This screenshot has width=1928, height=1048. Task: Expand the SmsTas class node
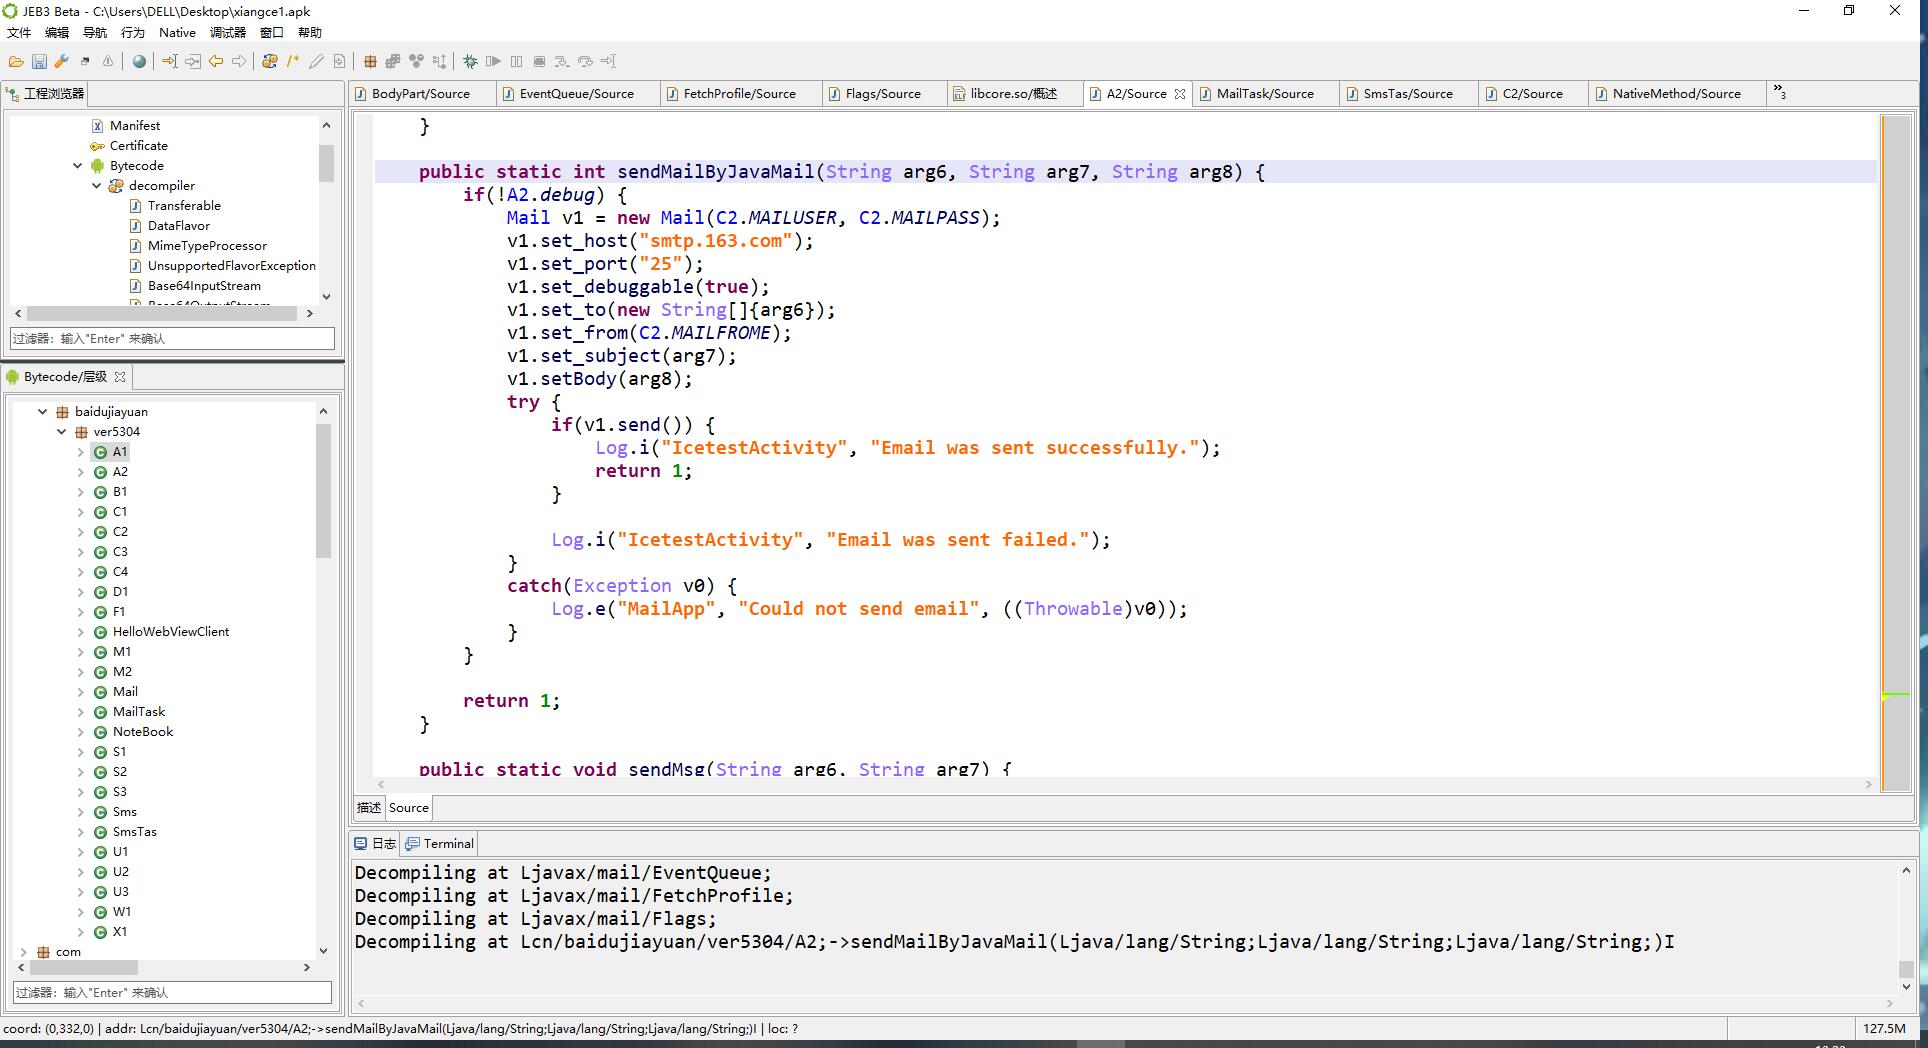[x=81, y=832]
